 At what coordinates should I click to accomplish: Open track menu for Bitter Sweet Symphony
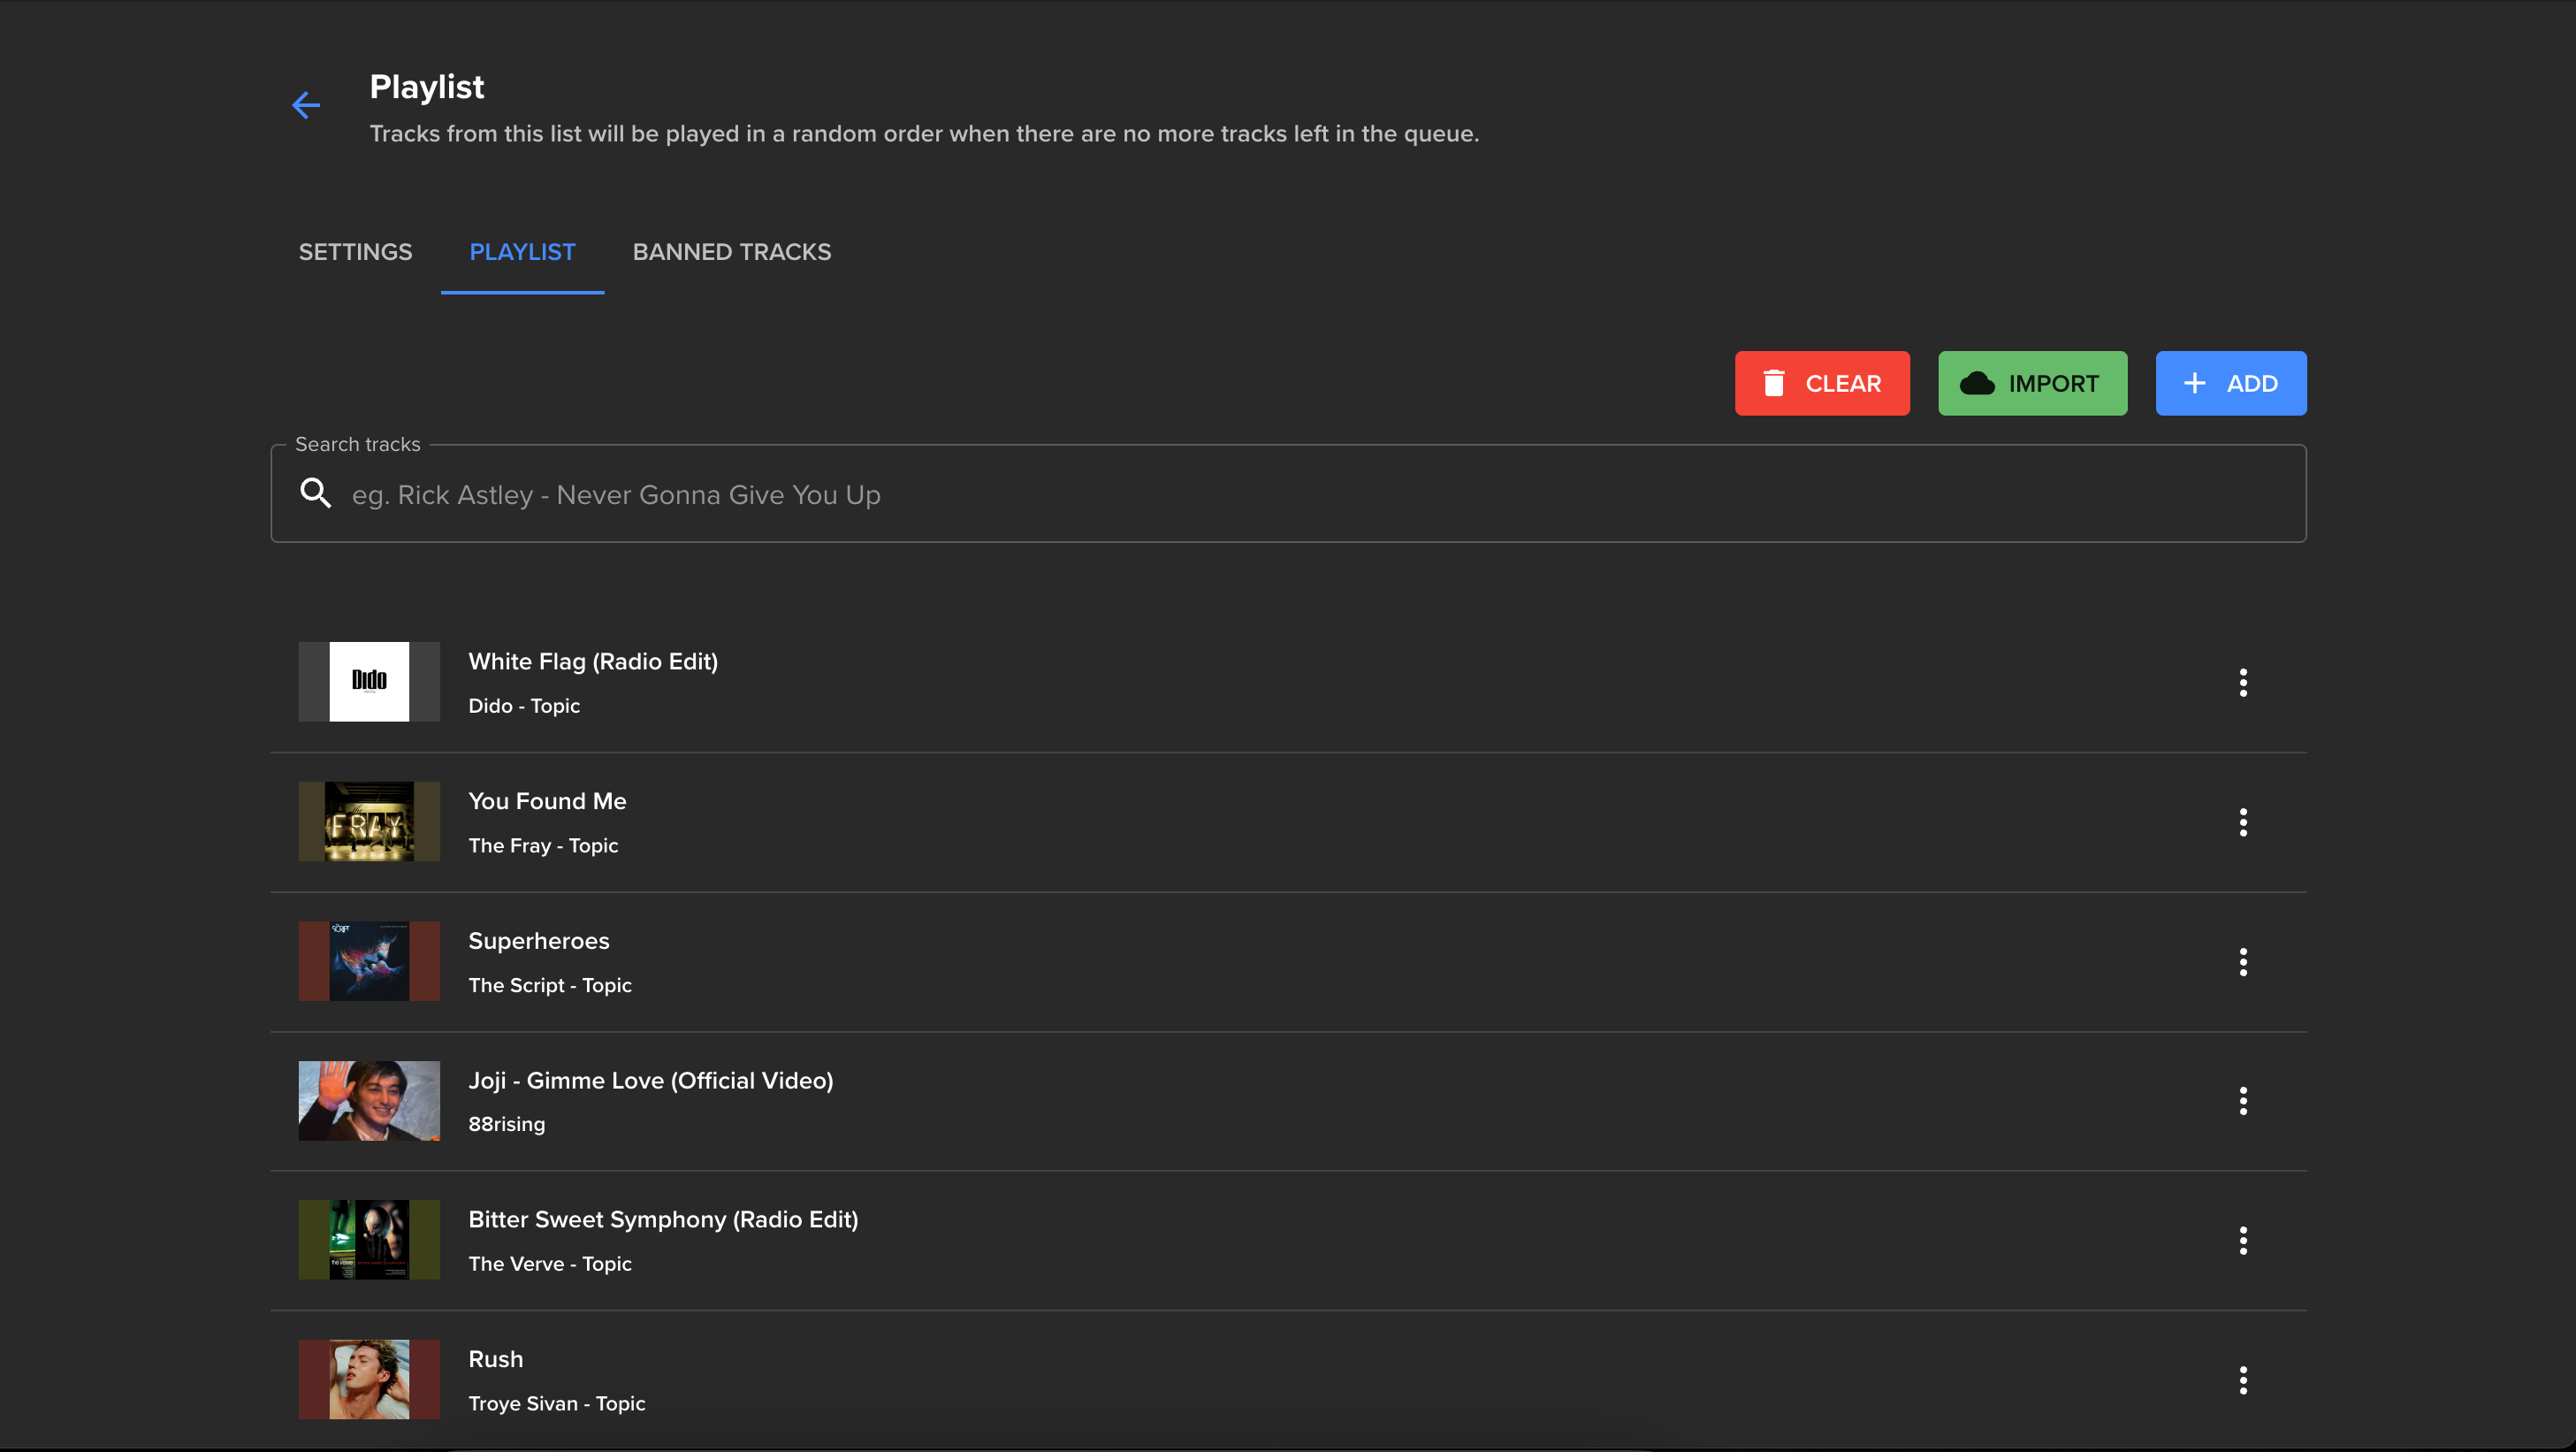tap(2243, 1240)
